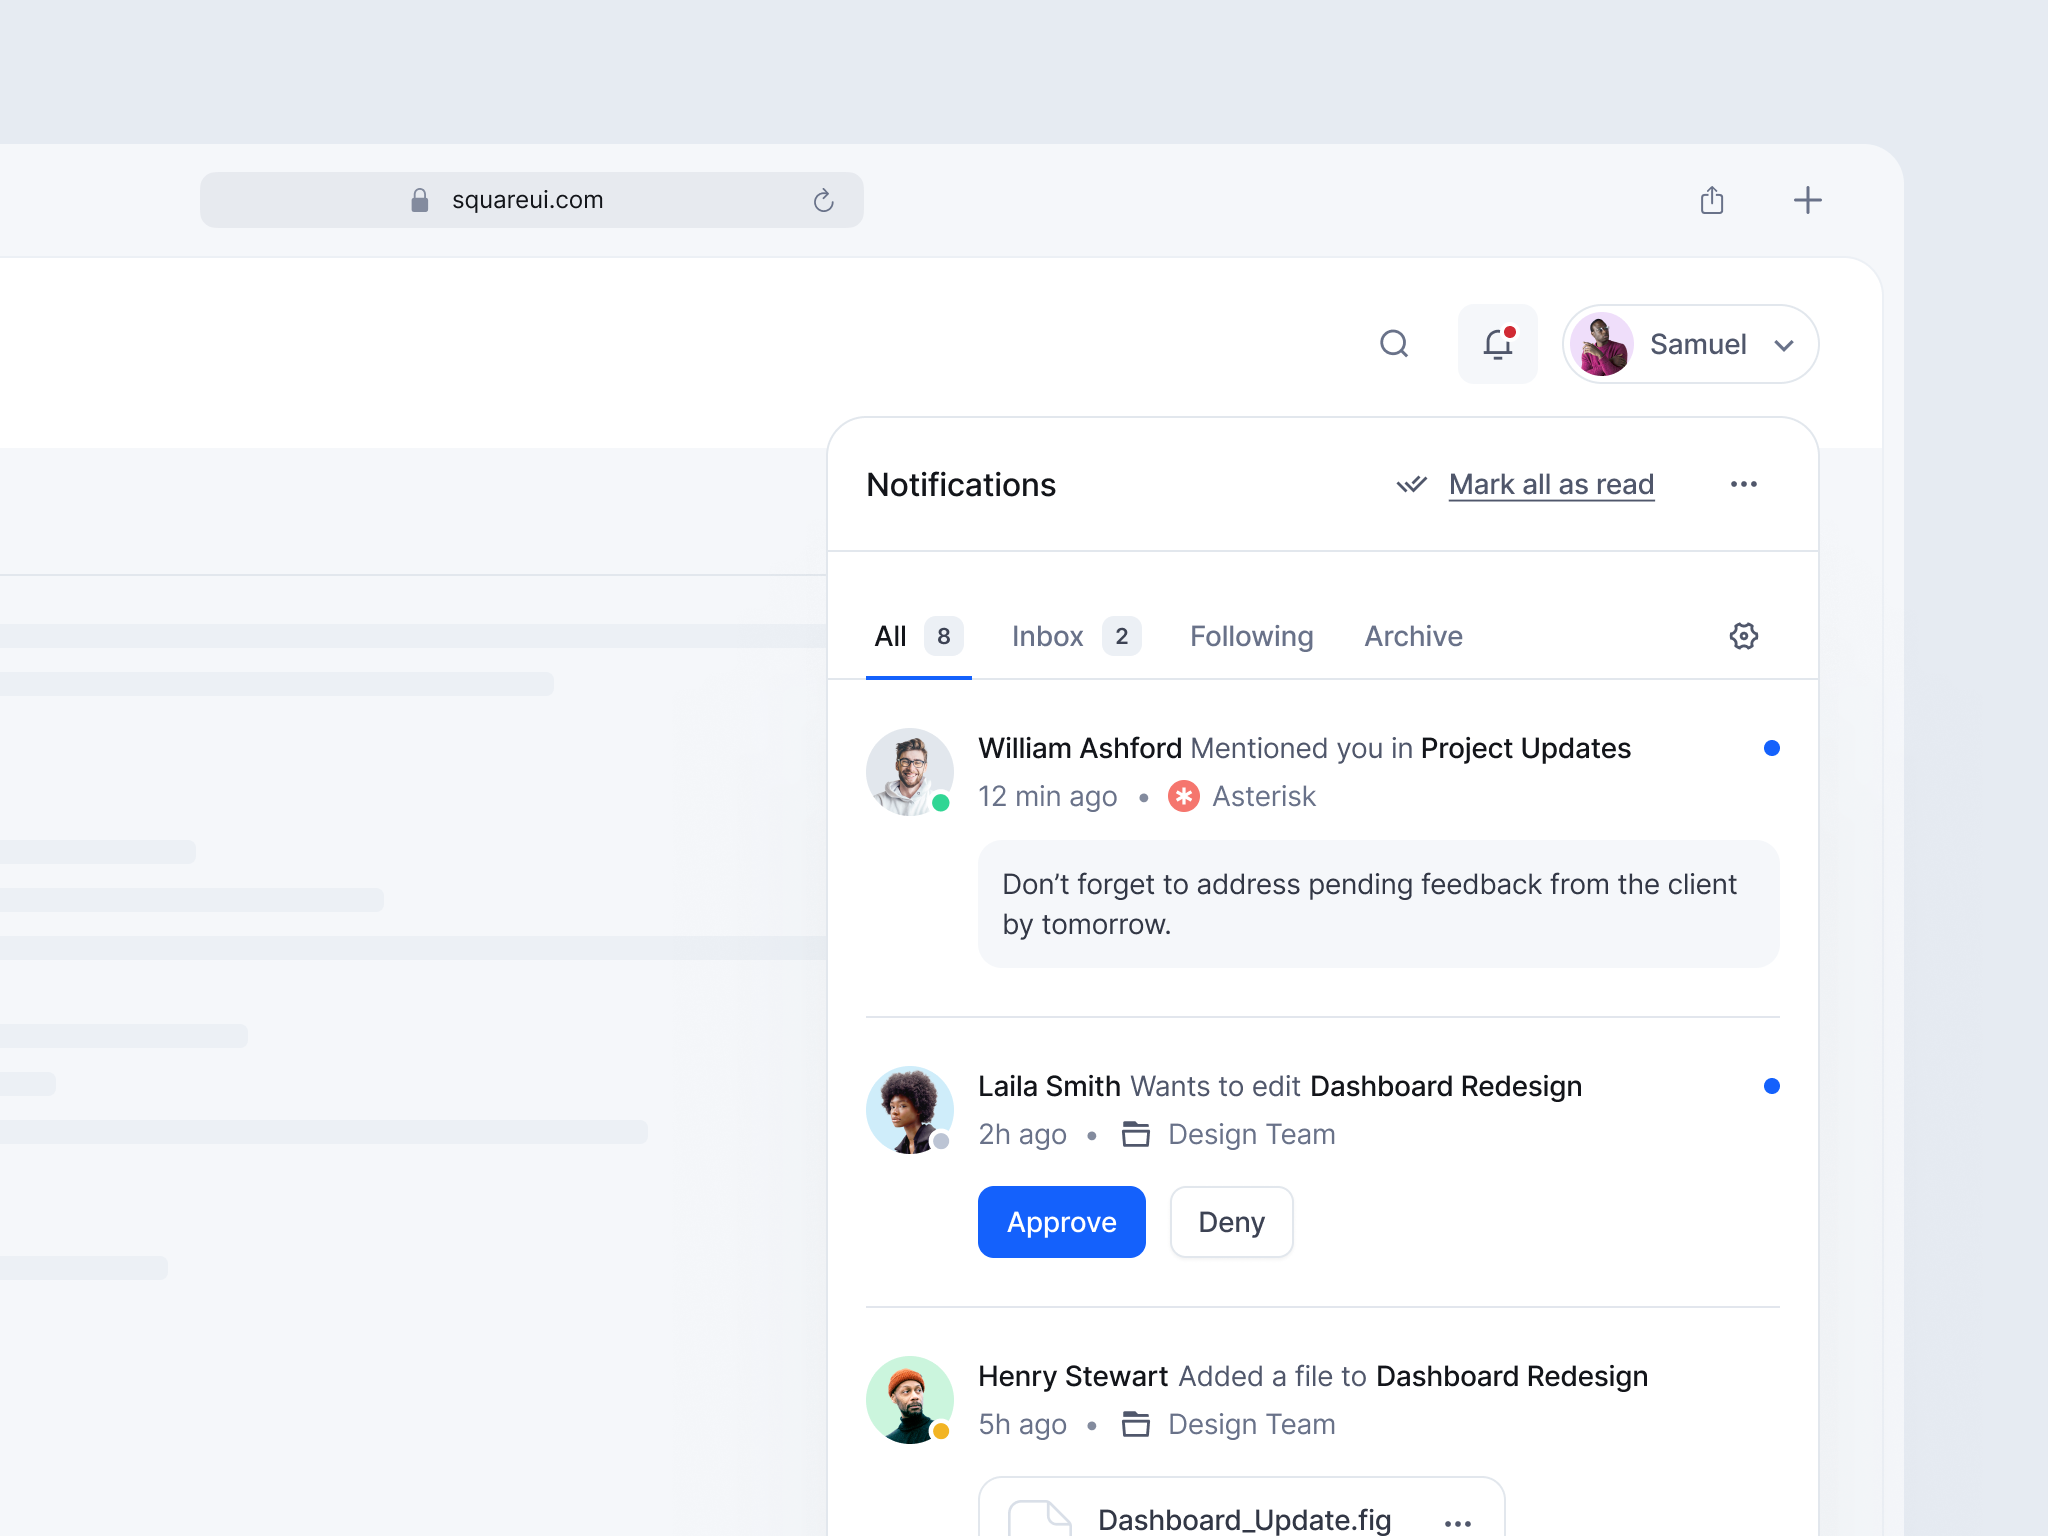The width and height of the screenshot is (2048, 1536).
Task: Click the William Ashford name
Action: [1080, 748]
